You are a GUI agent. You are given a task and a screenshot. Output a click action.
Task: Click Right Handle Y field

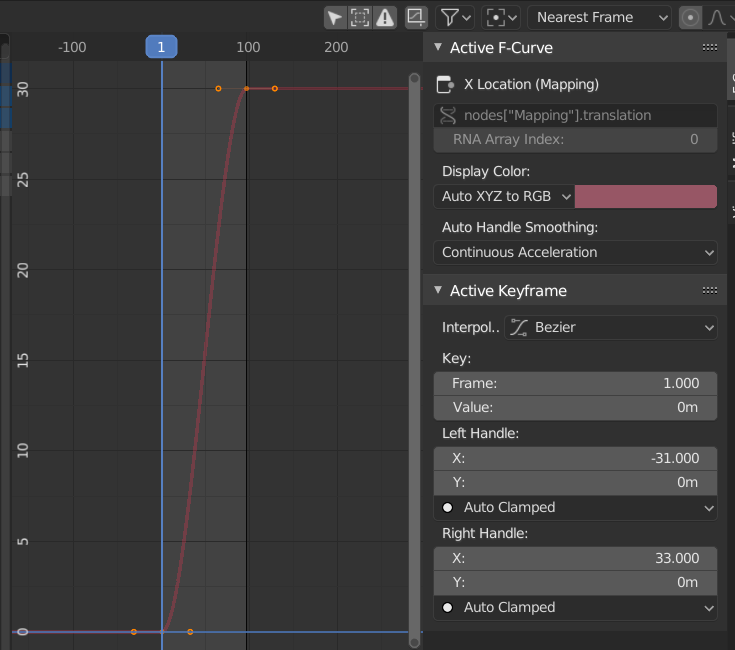(576, 583)
